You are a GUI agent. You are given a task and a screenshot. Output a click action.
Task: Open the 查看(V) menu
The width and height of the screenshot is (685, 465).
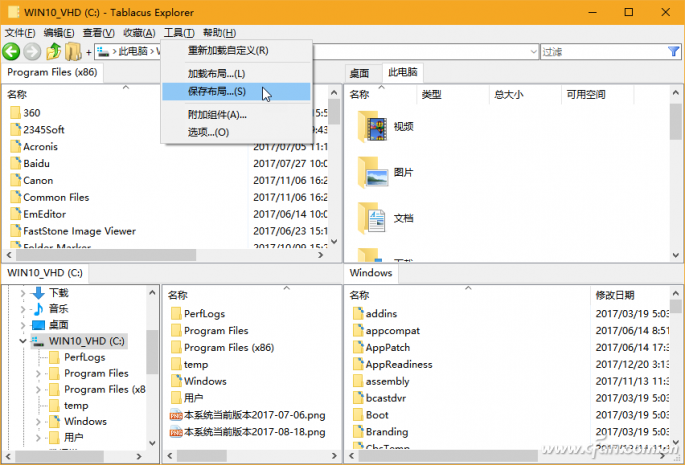[99, 33]
